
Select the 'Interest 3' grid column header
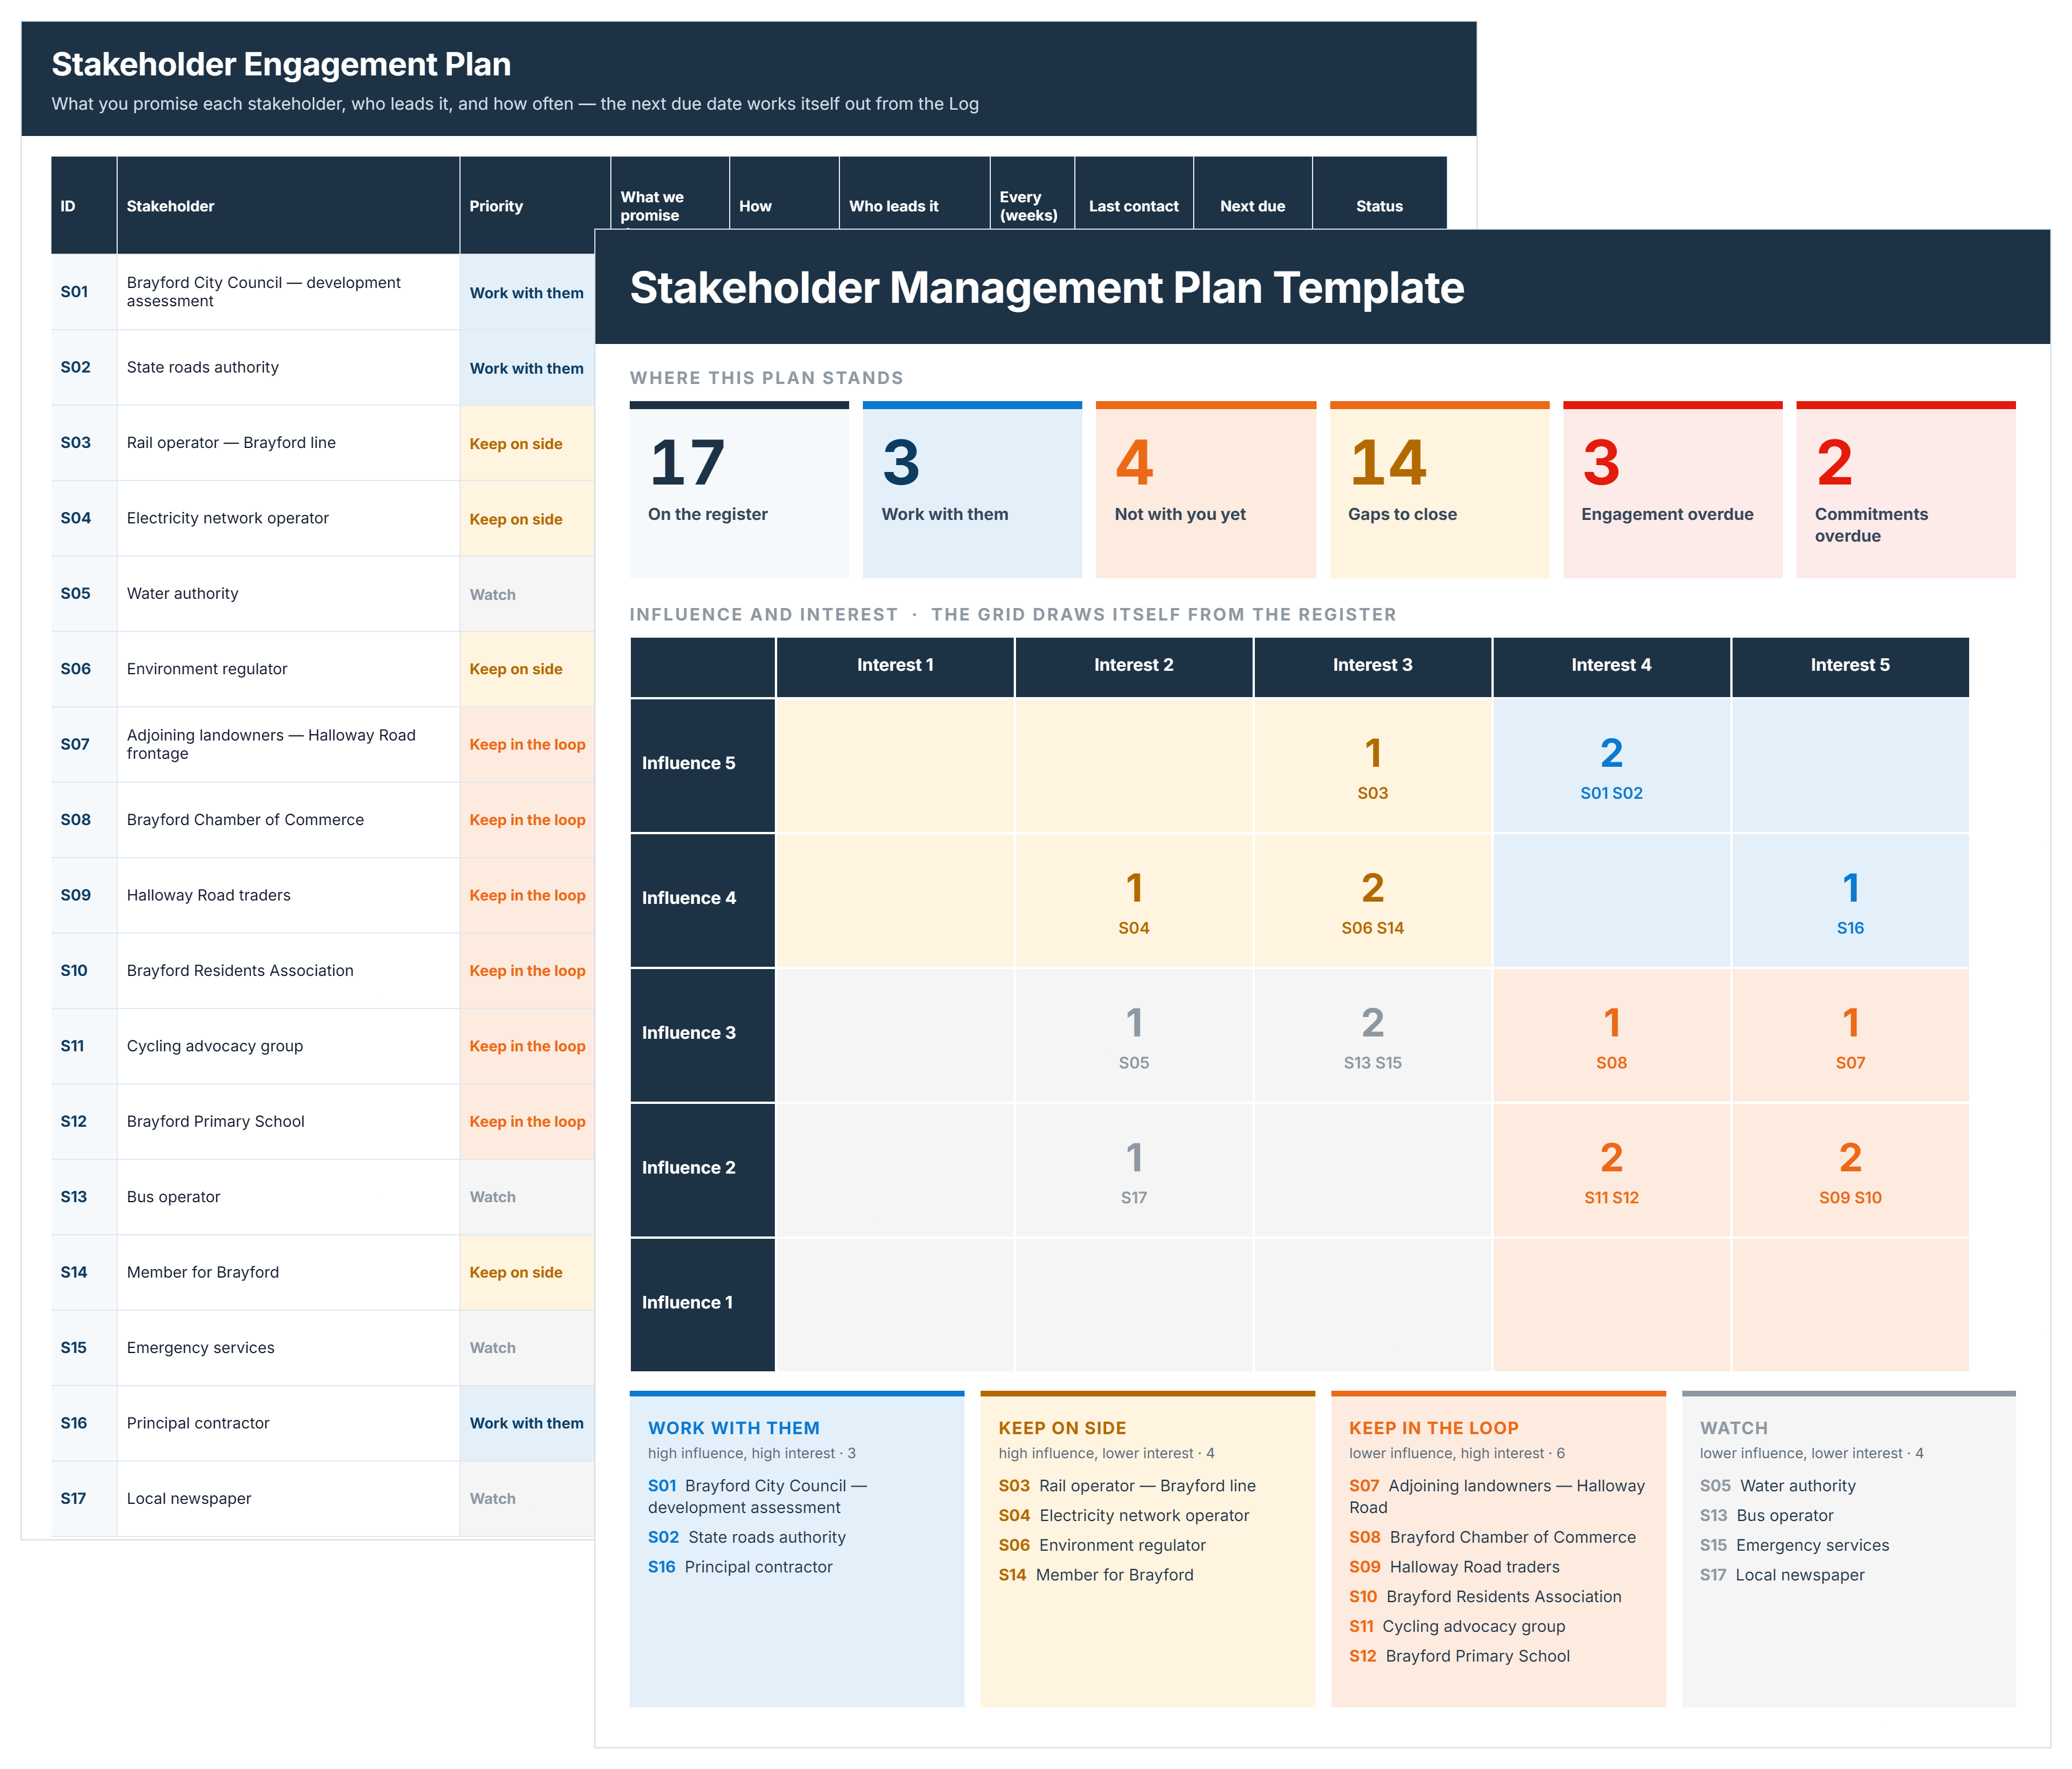[x=1373, y=666]
